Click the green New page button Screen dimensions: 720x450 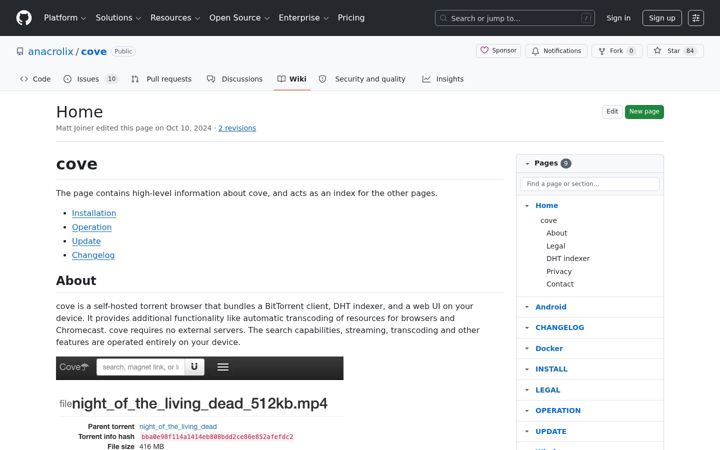[x=644, y=112]
